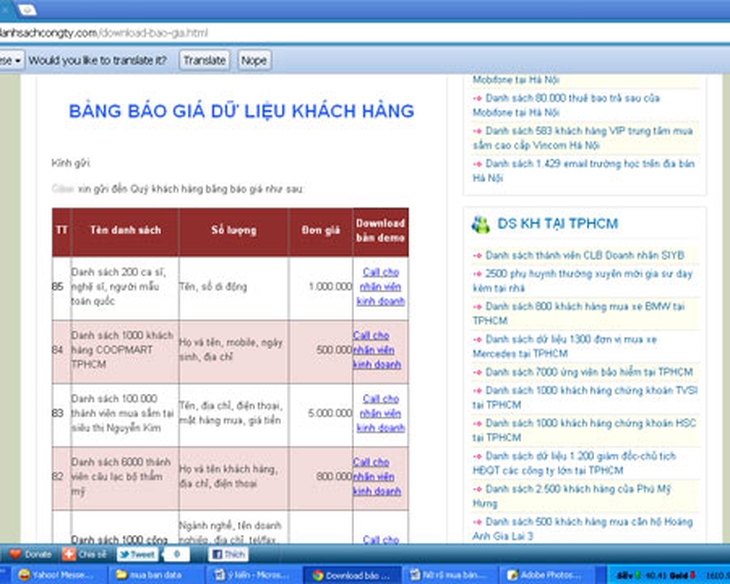
Task: Open '2500 phụ huynh thường xuyên mời gia sư' link
Action: click(583, 281)
